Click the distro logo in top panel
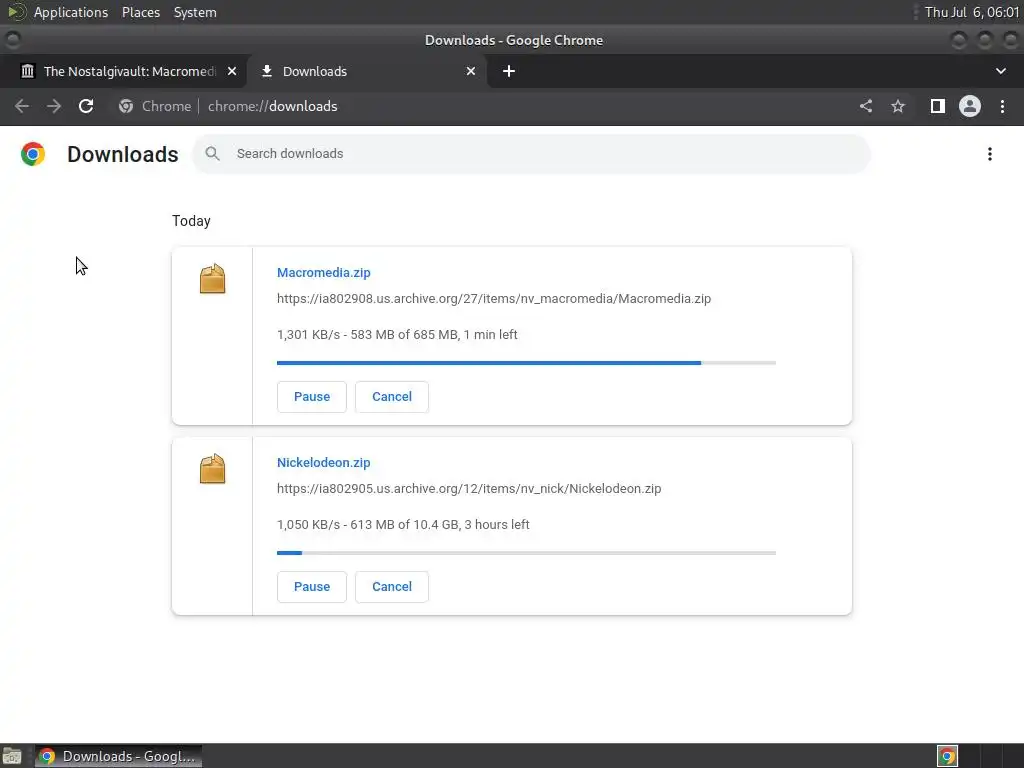Screen dimensions: 1024x768 pos(16,12)
